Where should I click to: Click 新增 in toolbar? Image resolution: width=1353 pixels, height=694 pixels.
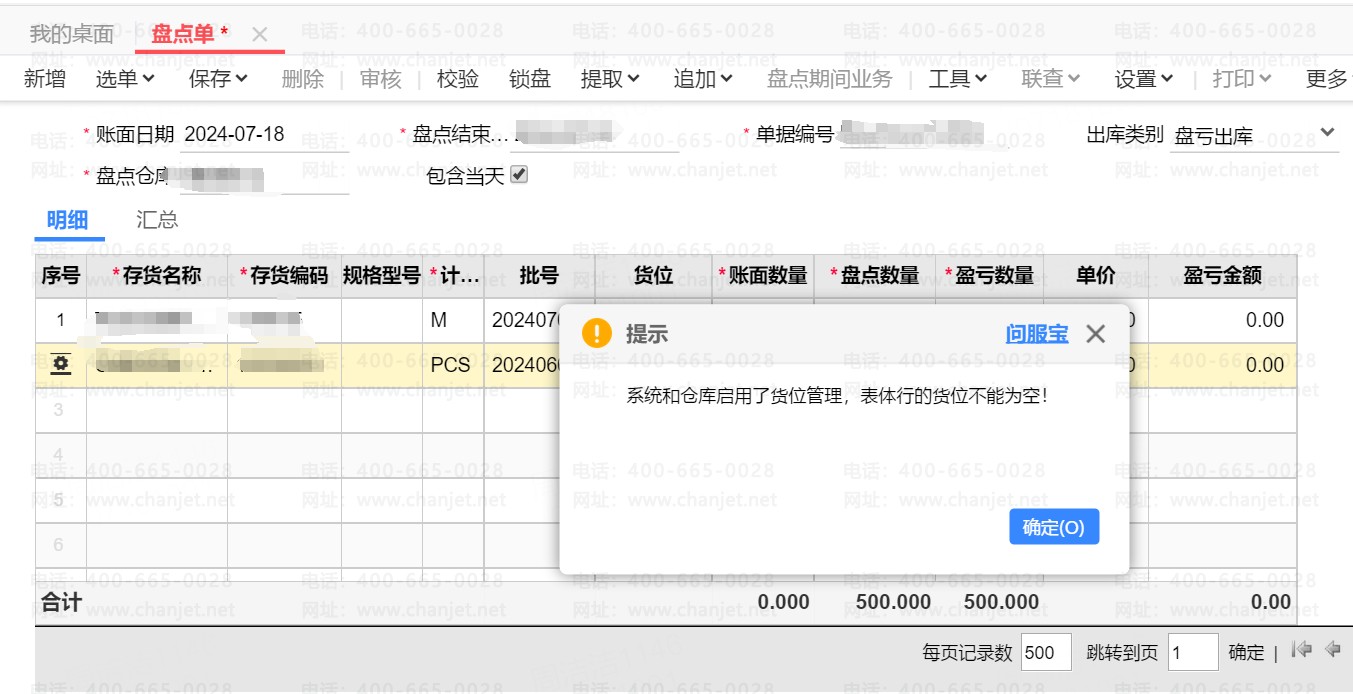[x=45, y=78]
